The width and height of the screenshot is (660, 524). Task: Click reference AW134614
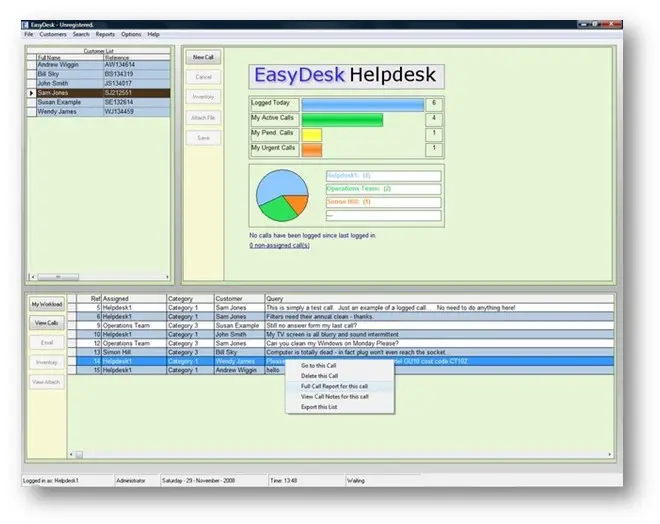(x=137, y=65)
